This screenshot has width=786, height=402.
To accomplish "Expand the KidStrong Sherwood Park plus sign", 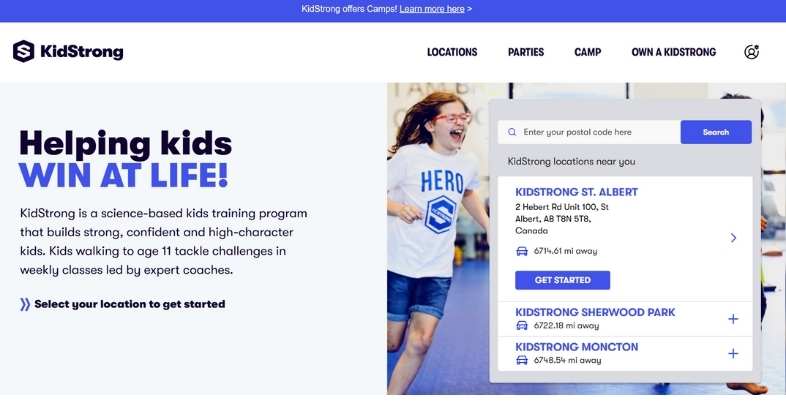I will point(733,319).
